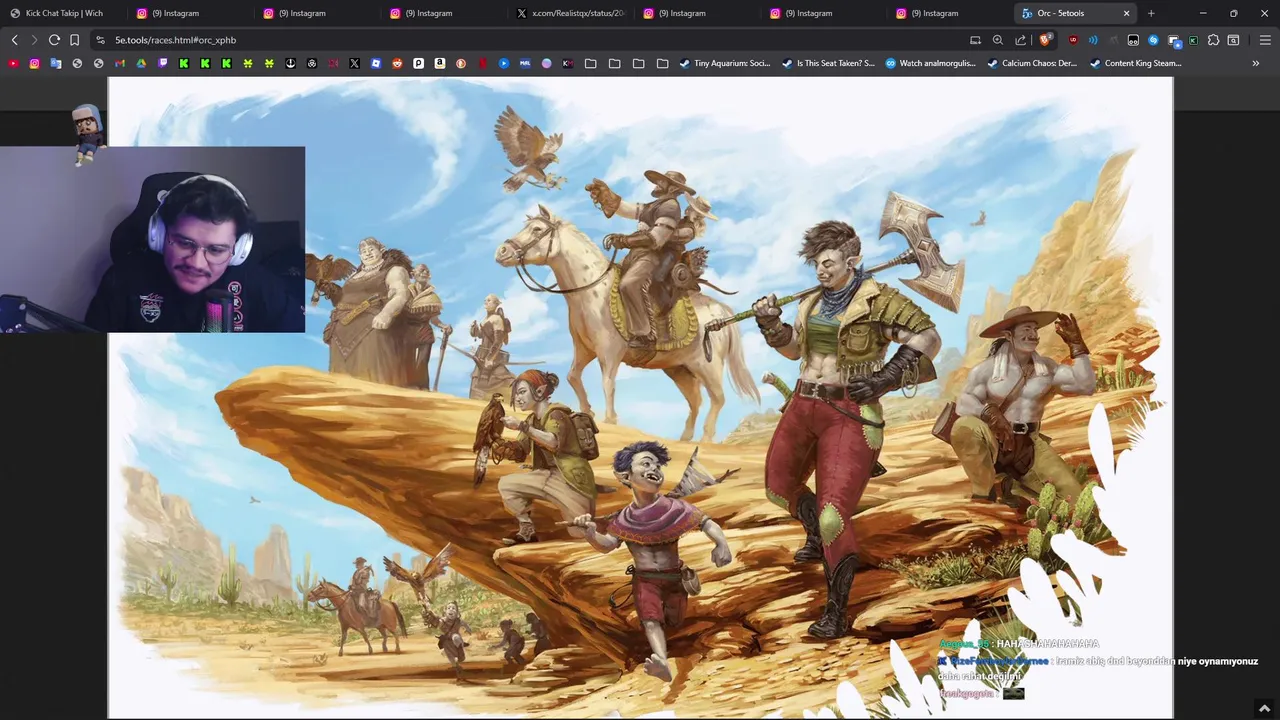The image size is (1280, 720).
Task: Open the Watch analmorgulis... bookmark
Action: (930, 63)
